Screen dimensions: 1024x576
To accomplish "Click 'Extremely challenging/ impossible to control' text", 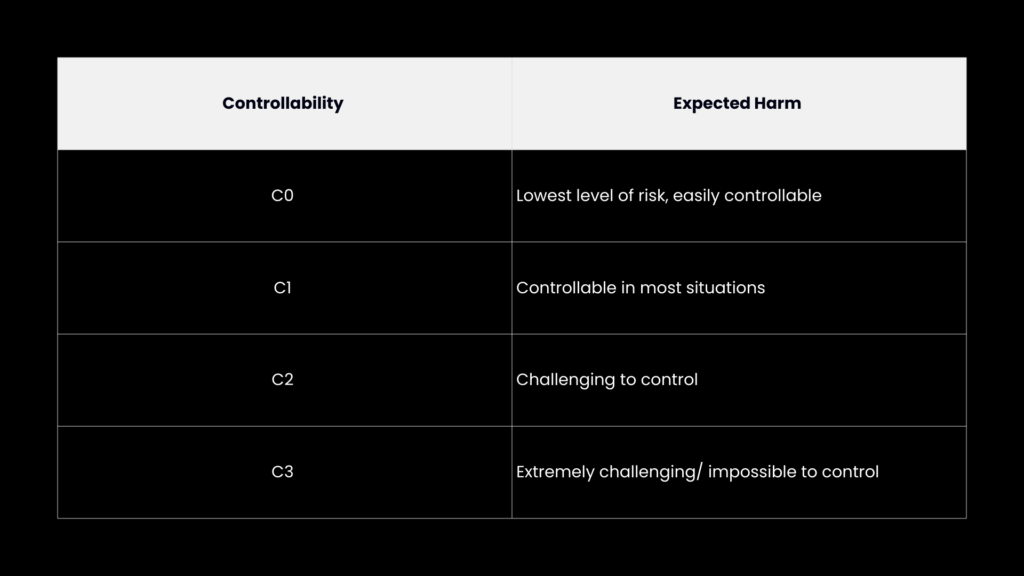I will click(x=697, y=472).
